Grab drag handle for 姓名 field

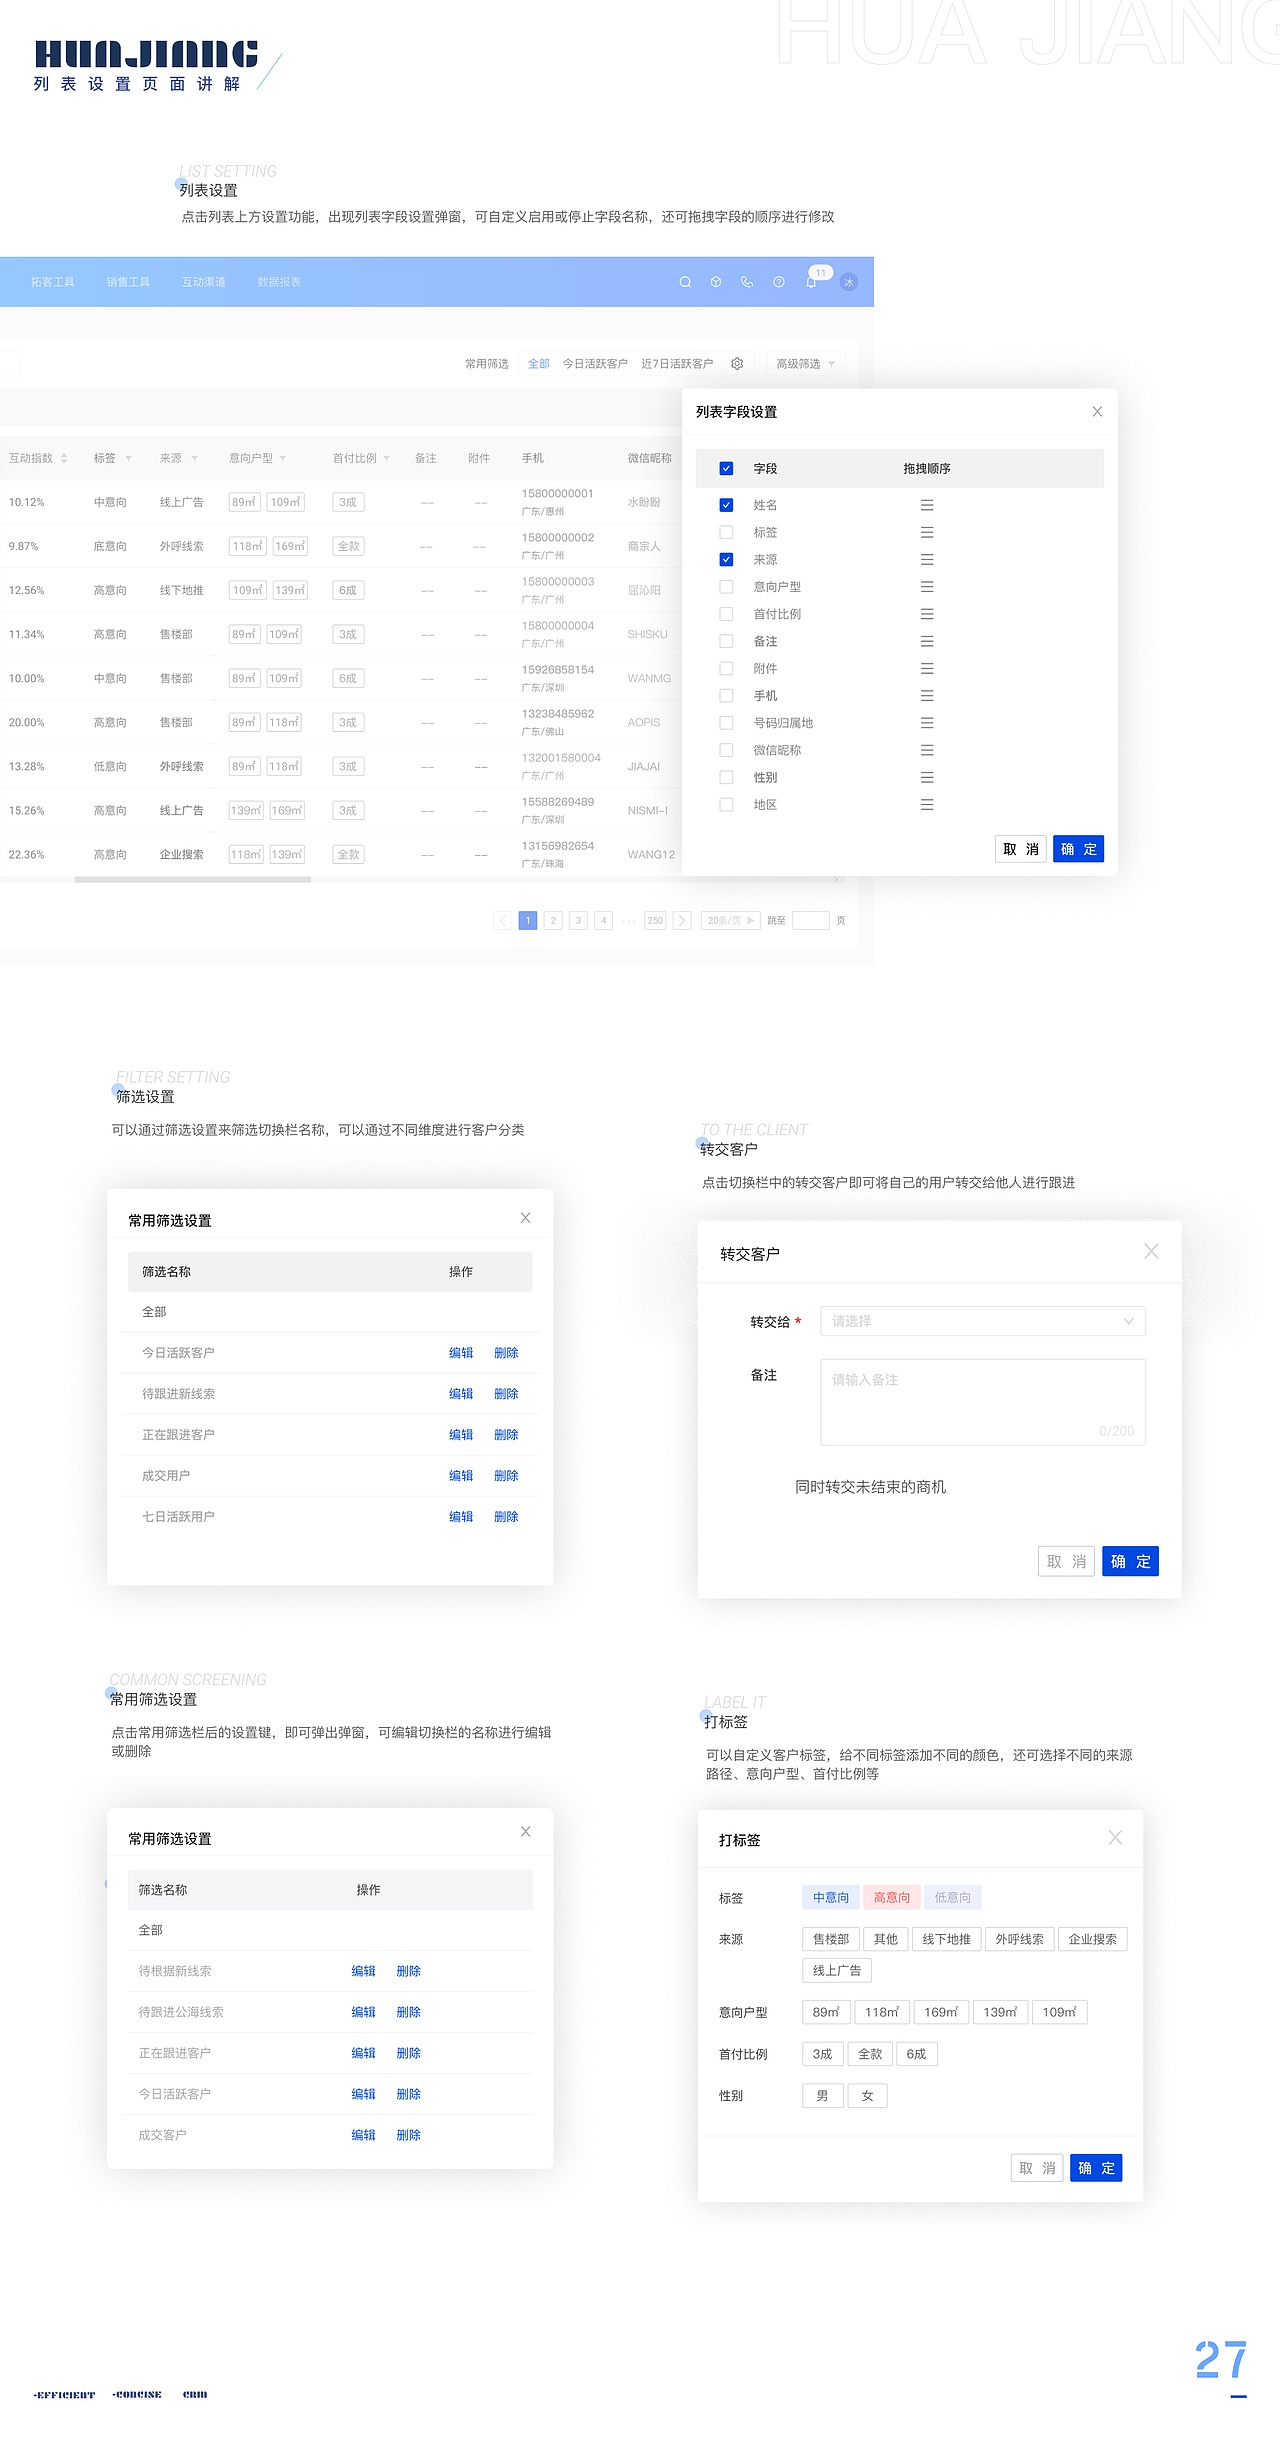927,505
